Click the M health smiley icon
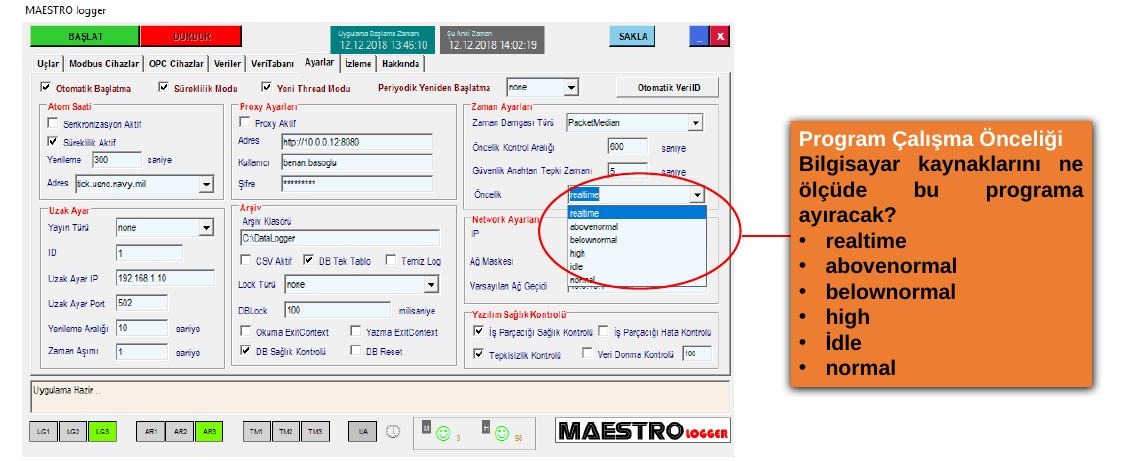 (x=443, y=433)
